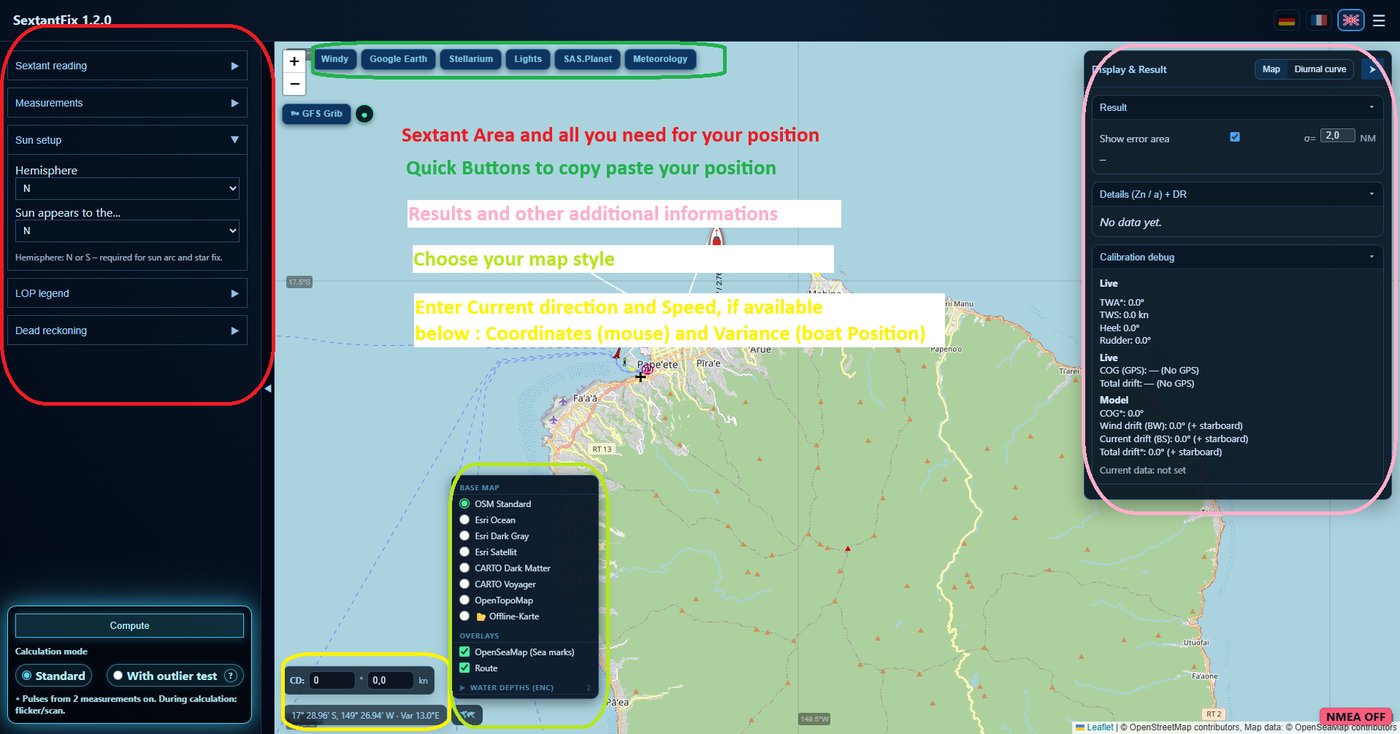
Task: Switch to the Diurnal curve tab
Action: coord(1320,69)
